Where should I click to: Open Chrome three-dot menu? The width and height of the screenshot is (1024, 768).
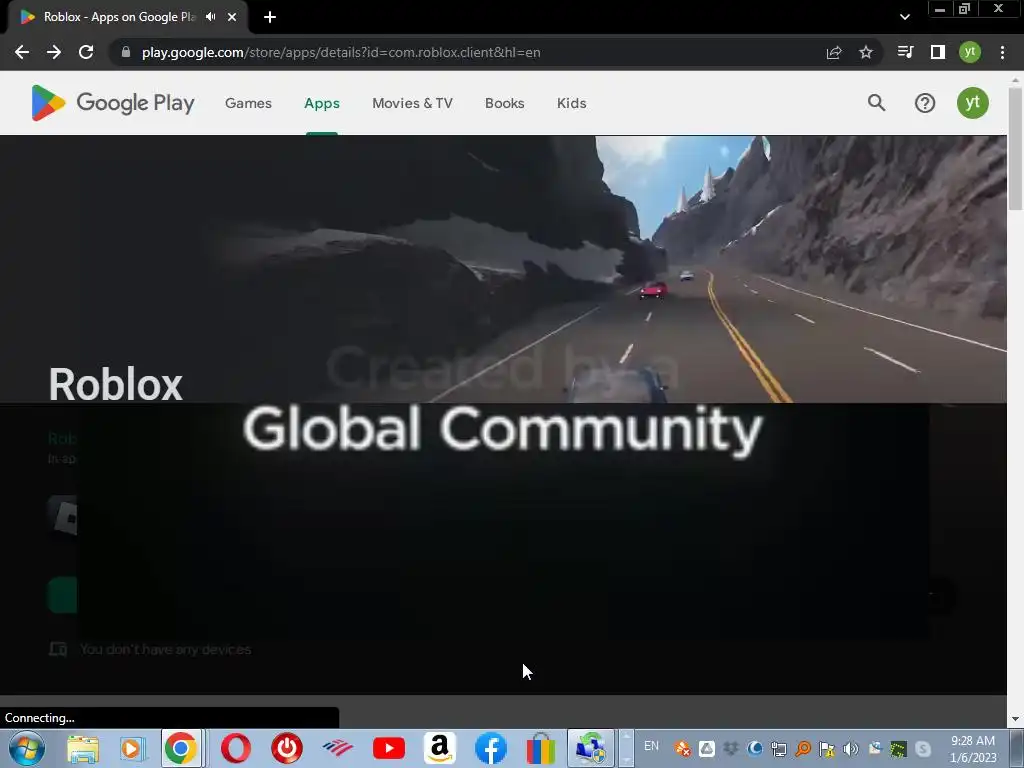point(1002,52)
